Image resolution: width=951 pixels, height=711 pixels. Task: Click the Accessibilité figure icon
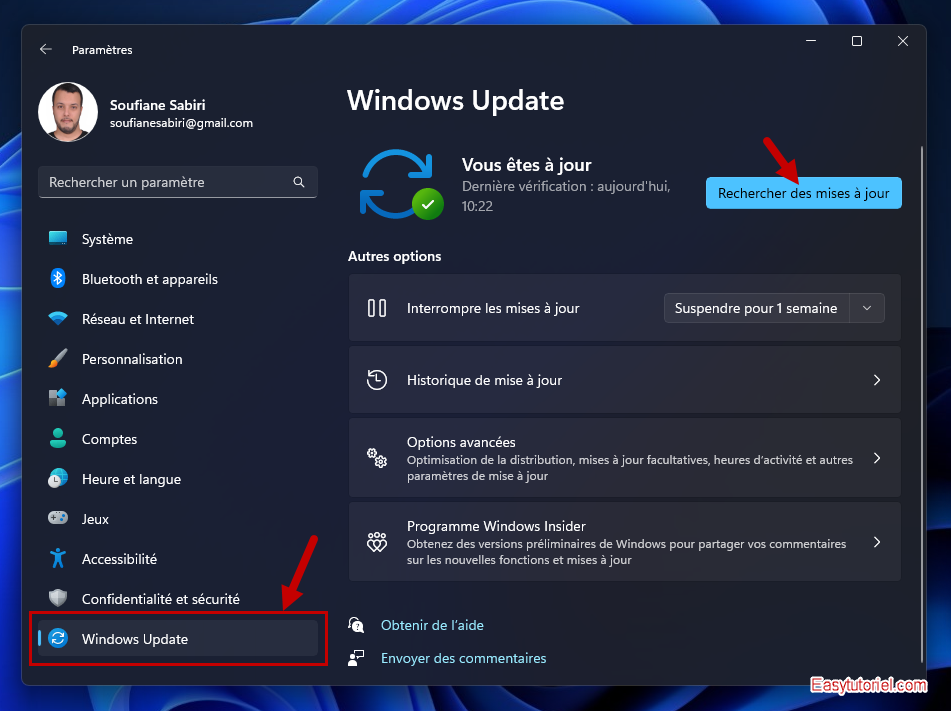coord(58,558)
